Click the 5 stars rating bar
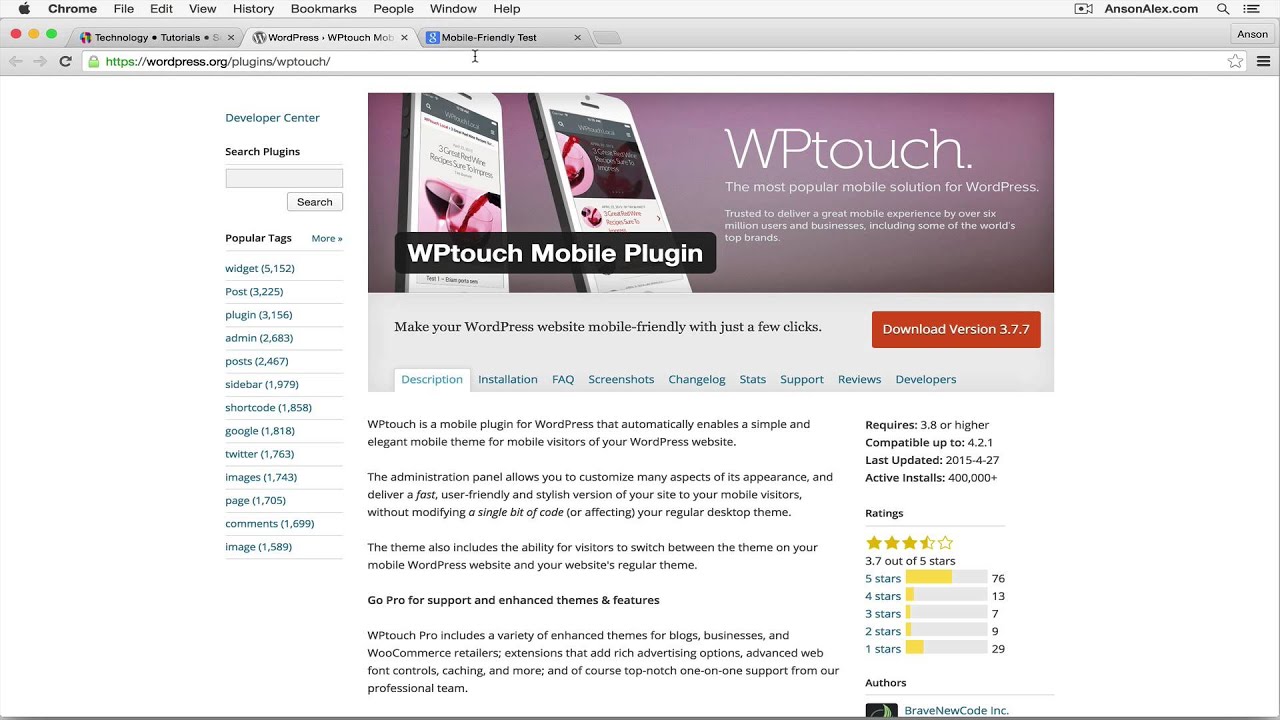 coord(946,578)
